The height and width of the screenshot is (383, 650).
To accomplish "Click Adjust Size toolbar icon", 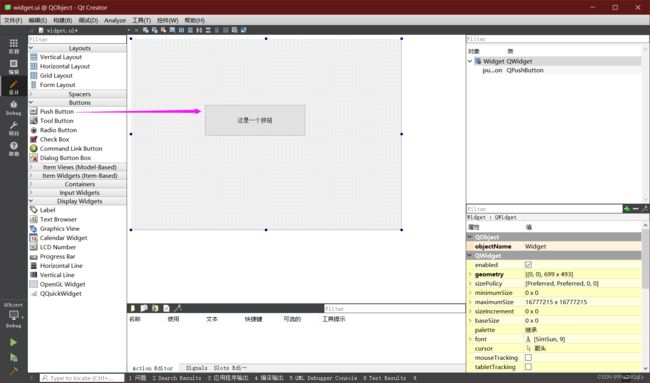I will [243, 30].
